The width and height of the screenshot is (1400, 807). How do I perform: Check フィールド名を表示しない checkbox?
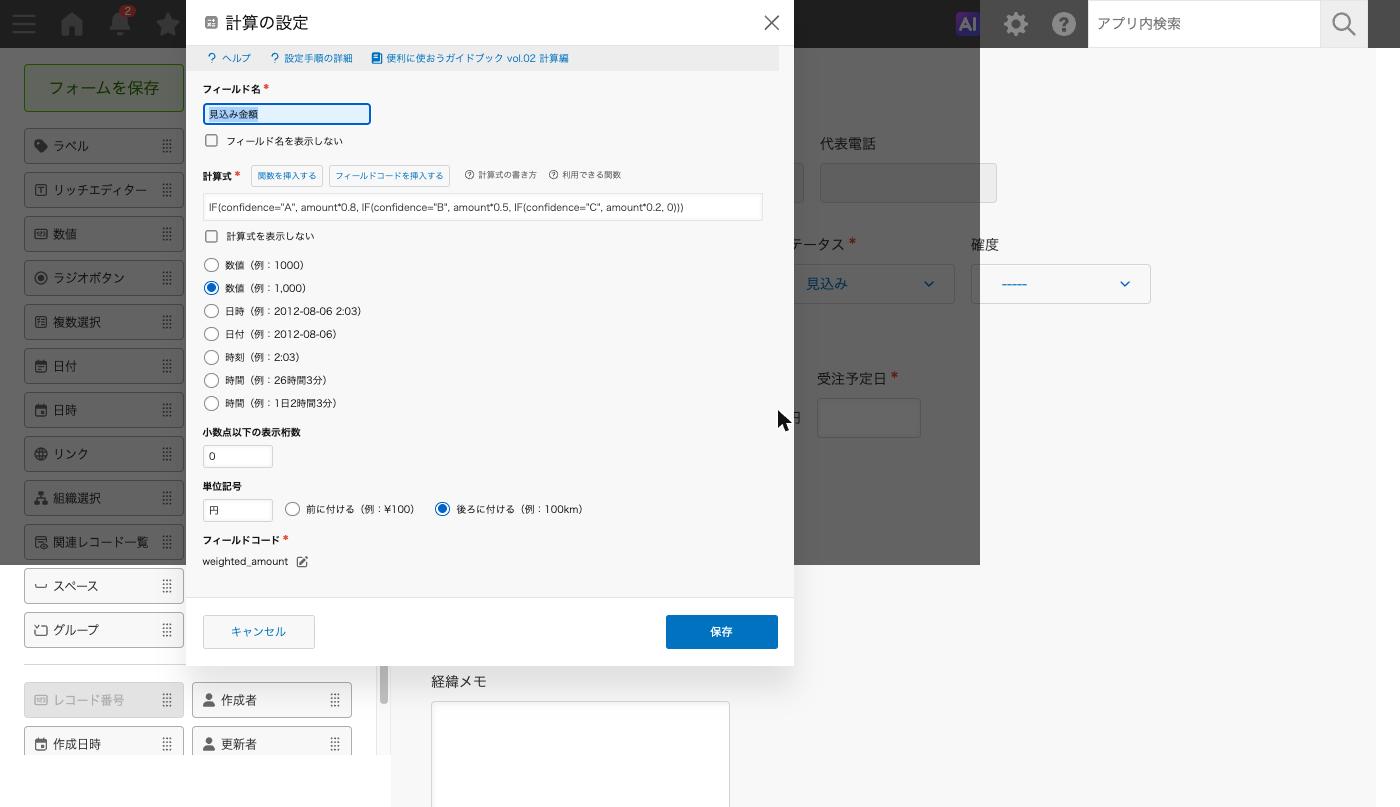tap(211, 141)
